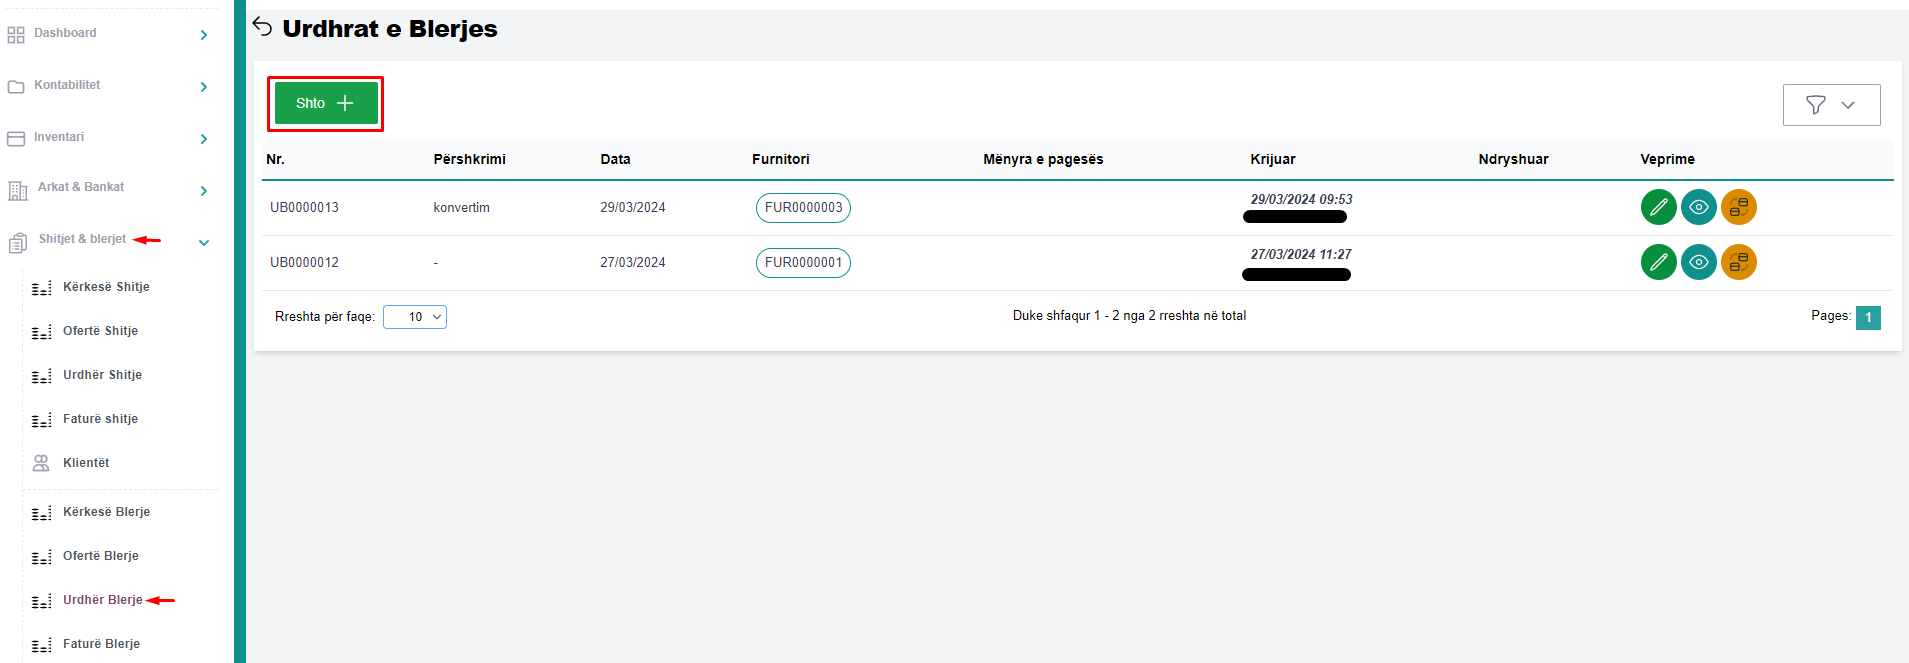Click the orange convert icon for UB0000013
The width and height of the screenshot is (1909, 663).
tap(1738, 207)
